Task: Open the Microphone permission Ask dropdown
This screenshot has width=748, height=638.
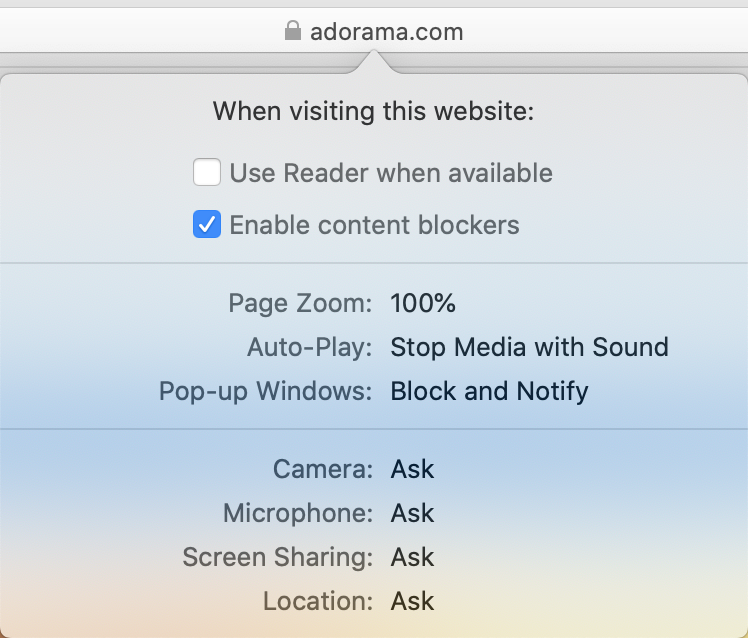Action: coord(412,513)
